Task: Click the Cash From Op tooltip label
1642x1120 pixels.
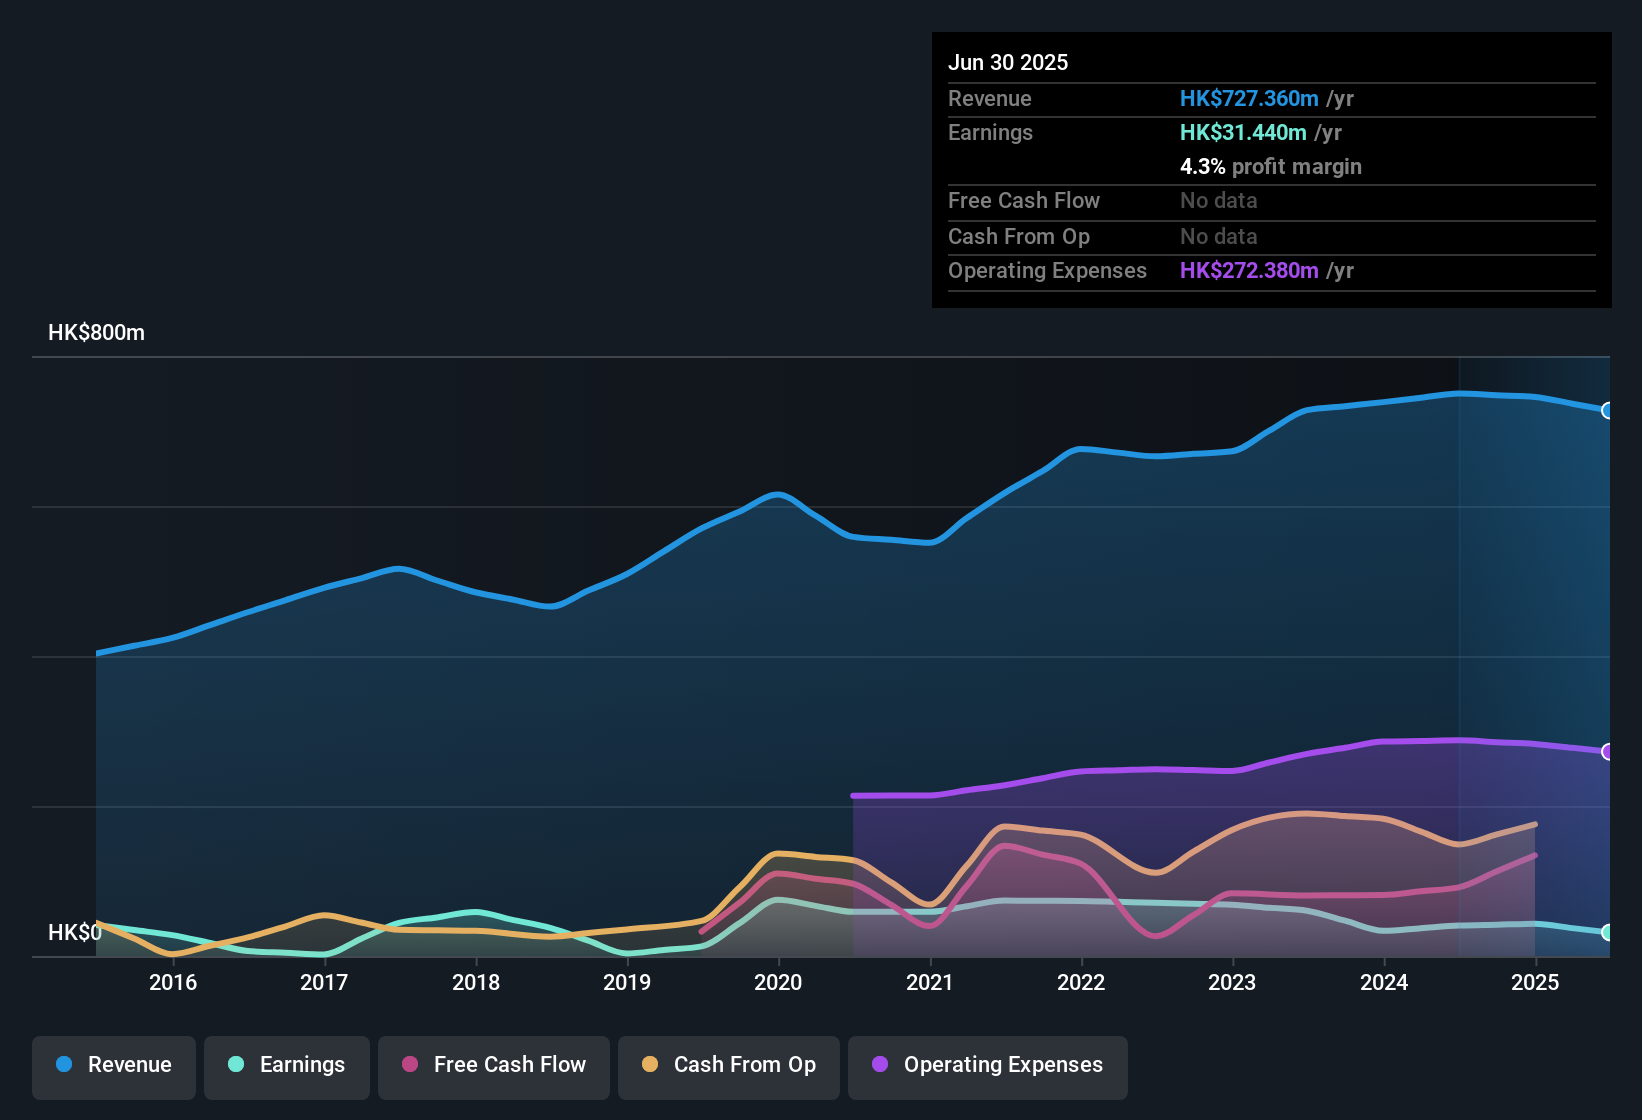Action: point(1019,237)
